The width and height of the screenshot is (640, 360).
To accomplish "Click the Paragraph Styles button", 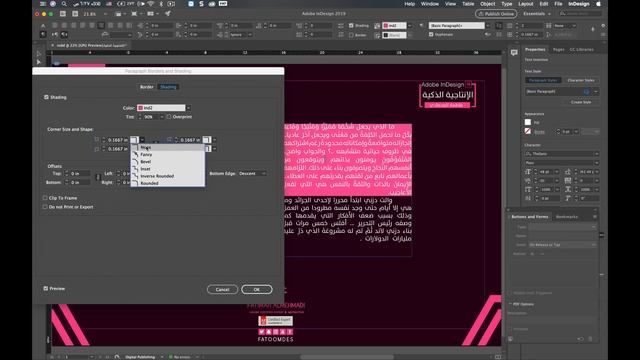I will point(543,80).
